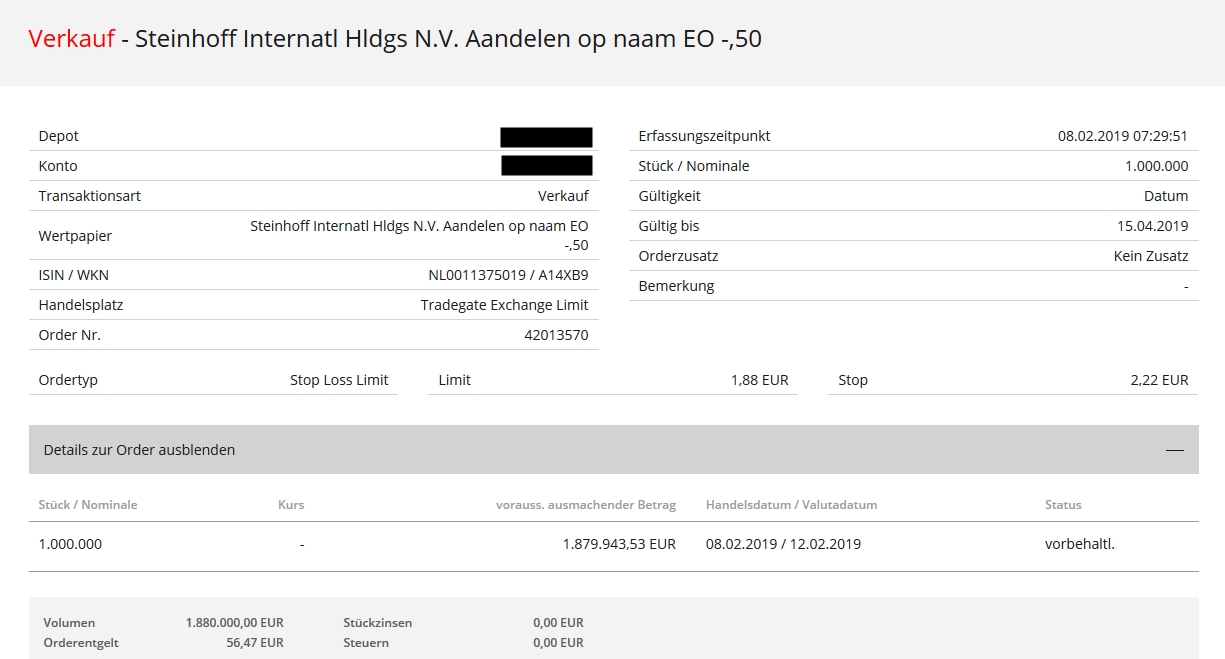Click the Ordertyp value 'Stop Loss Limit'
Screen dimensions: 1225x659
(x=339, y=380)
